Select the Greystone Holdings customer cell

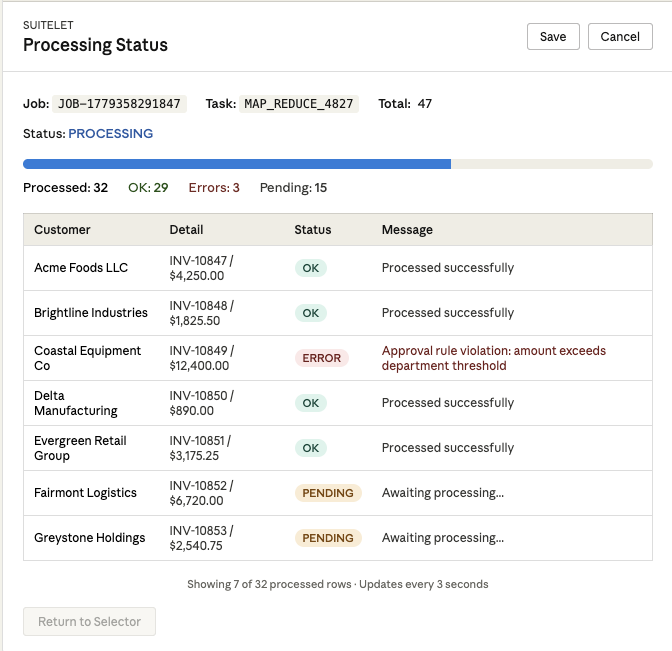point(90,538)
